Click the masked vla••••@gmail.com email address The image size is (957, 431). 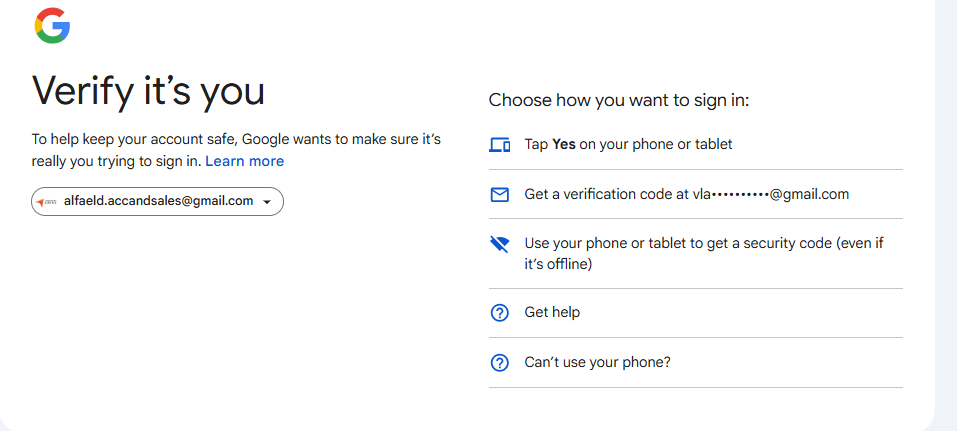(x=771, y=194)
